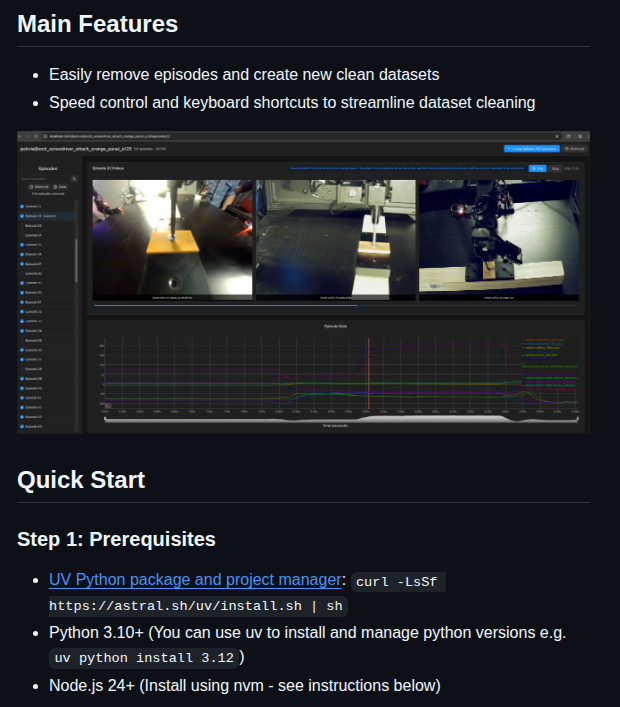Click the 'Main Features' heading
620x707 pixels.
click(x=97, y=24)
